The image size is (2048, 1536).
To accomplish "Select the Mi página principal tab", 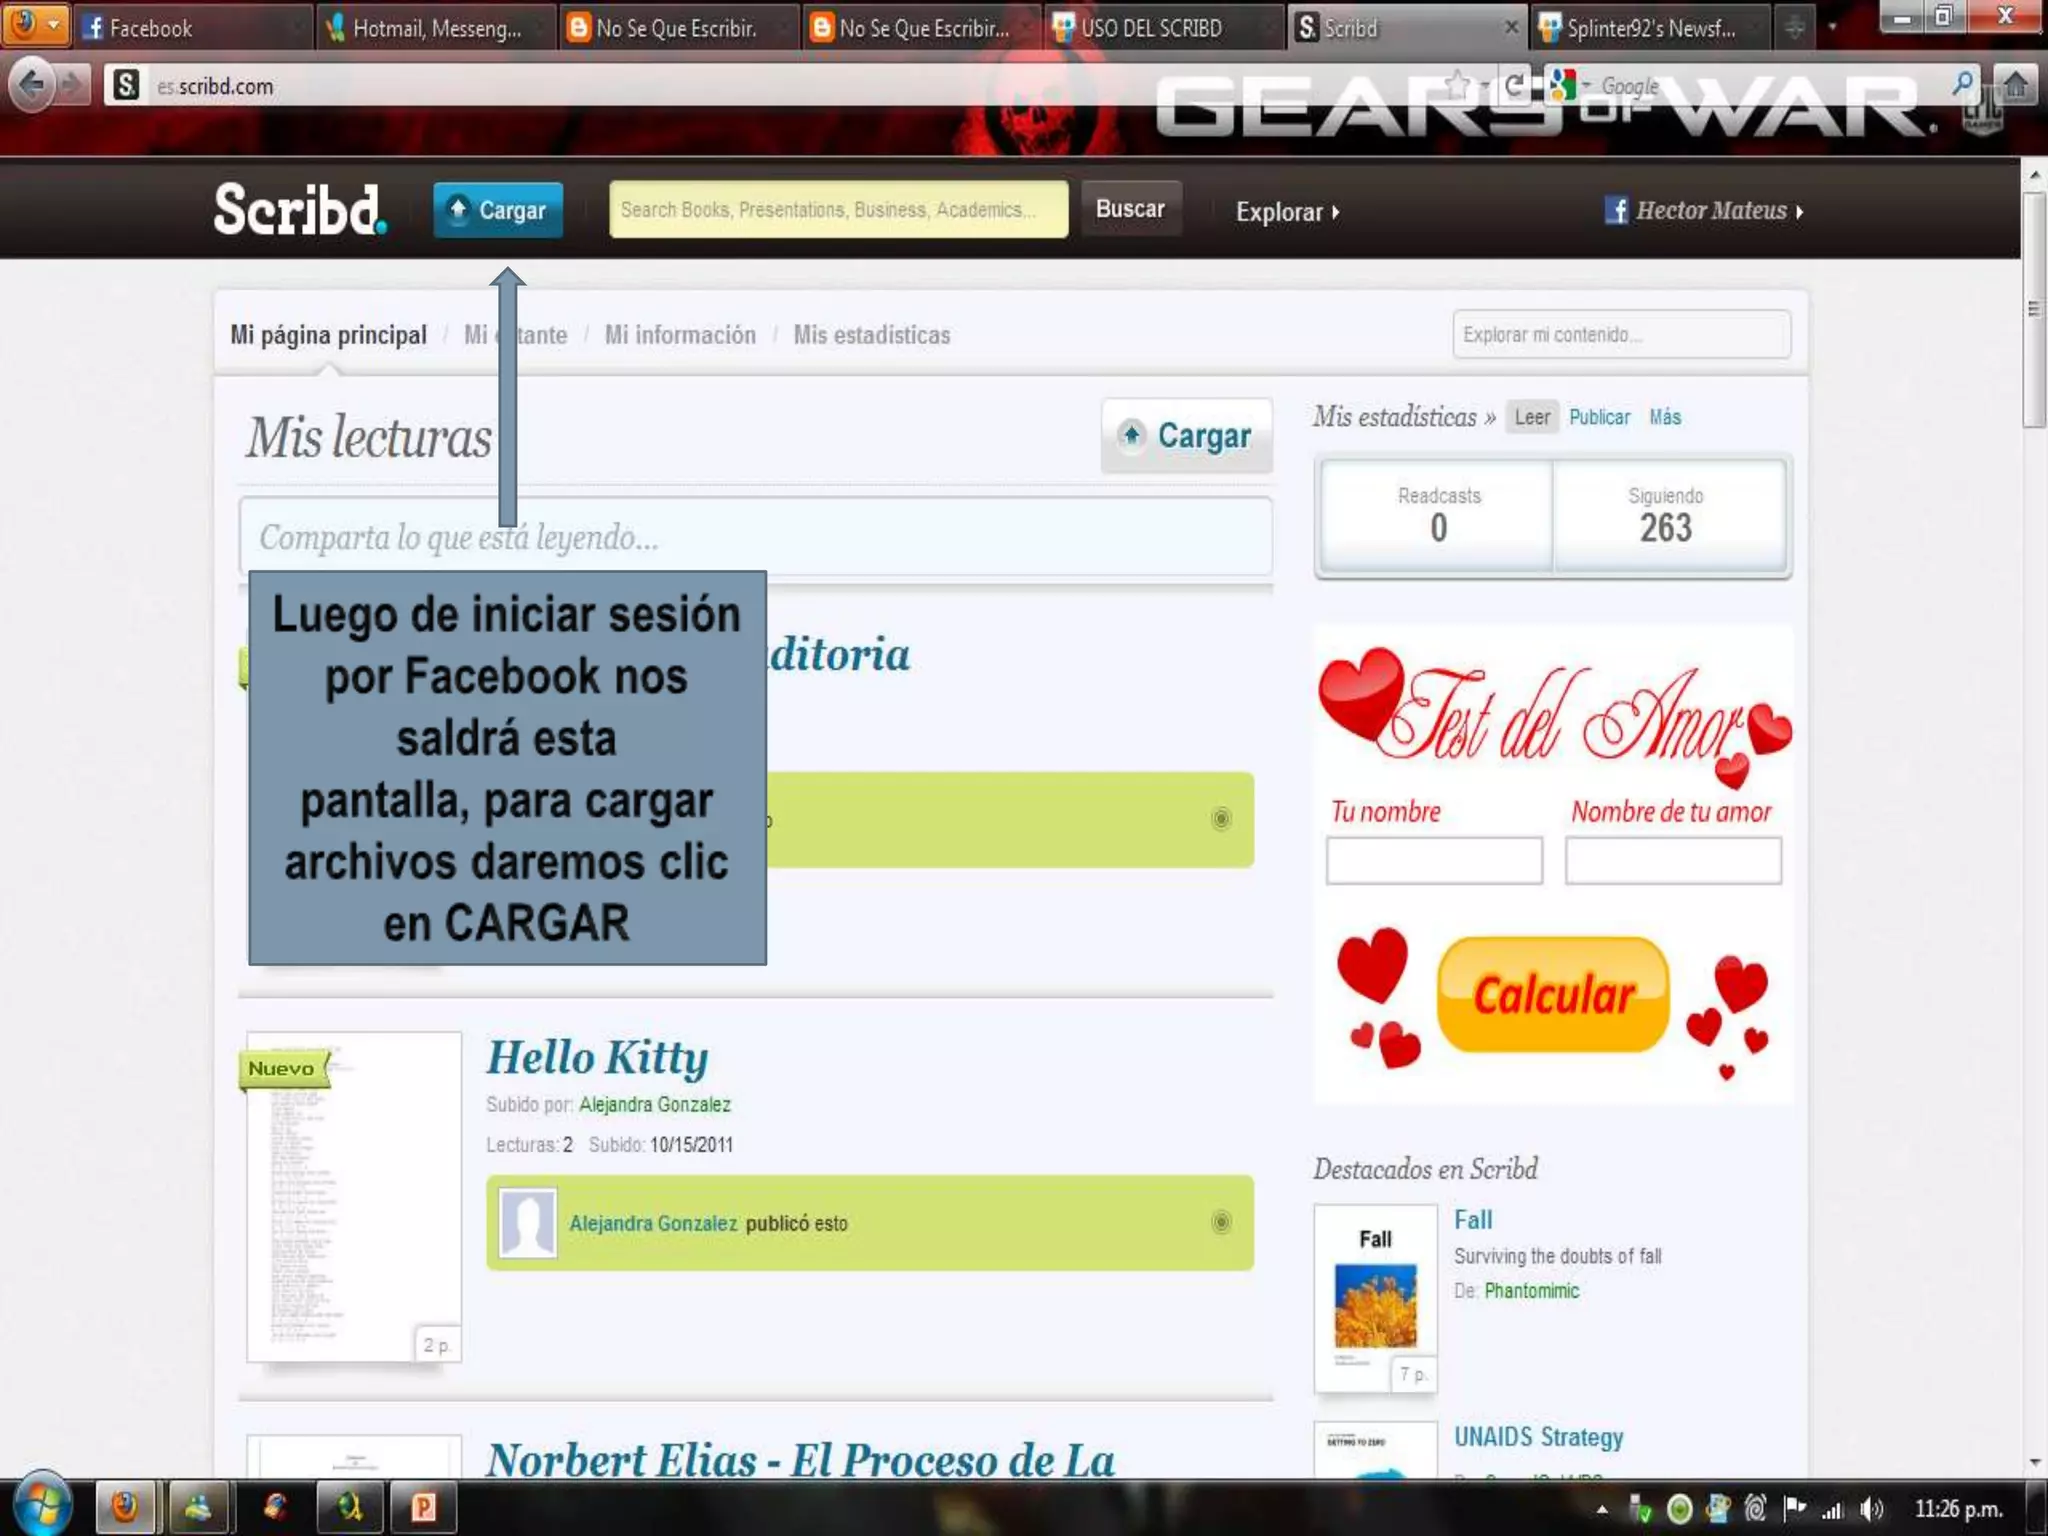I will [328, 334].
